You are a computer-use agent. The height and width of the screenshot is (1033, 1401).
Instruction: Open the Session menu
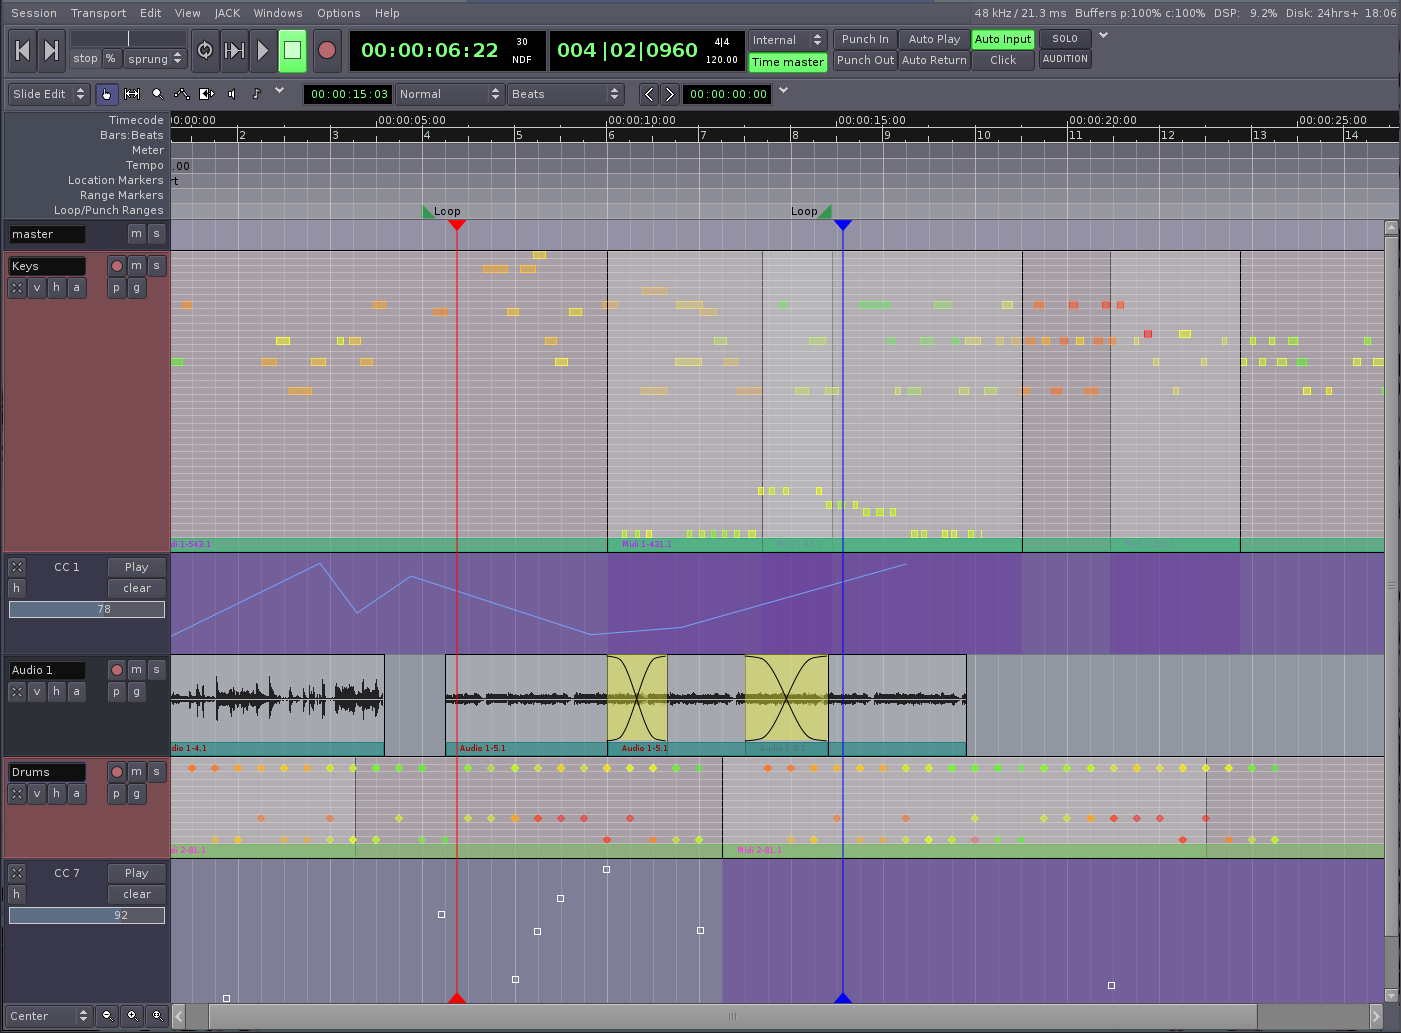point(34,13)
